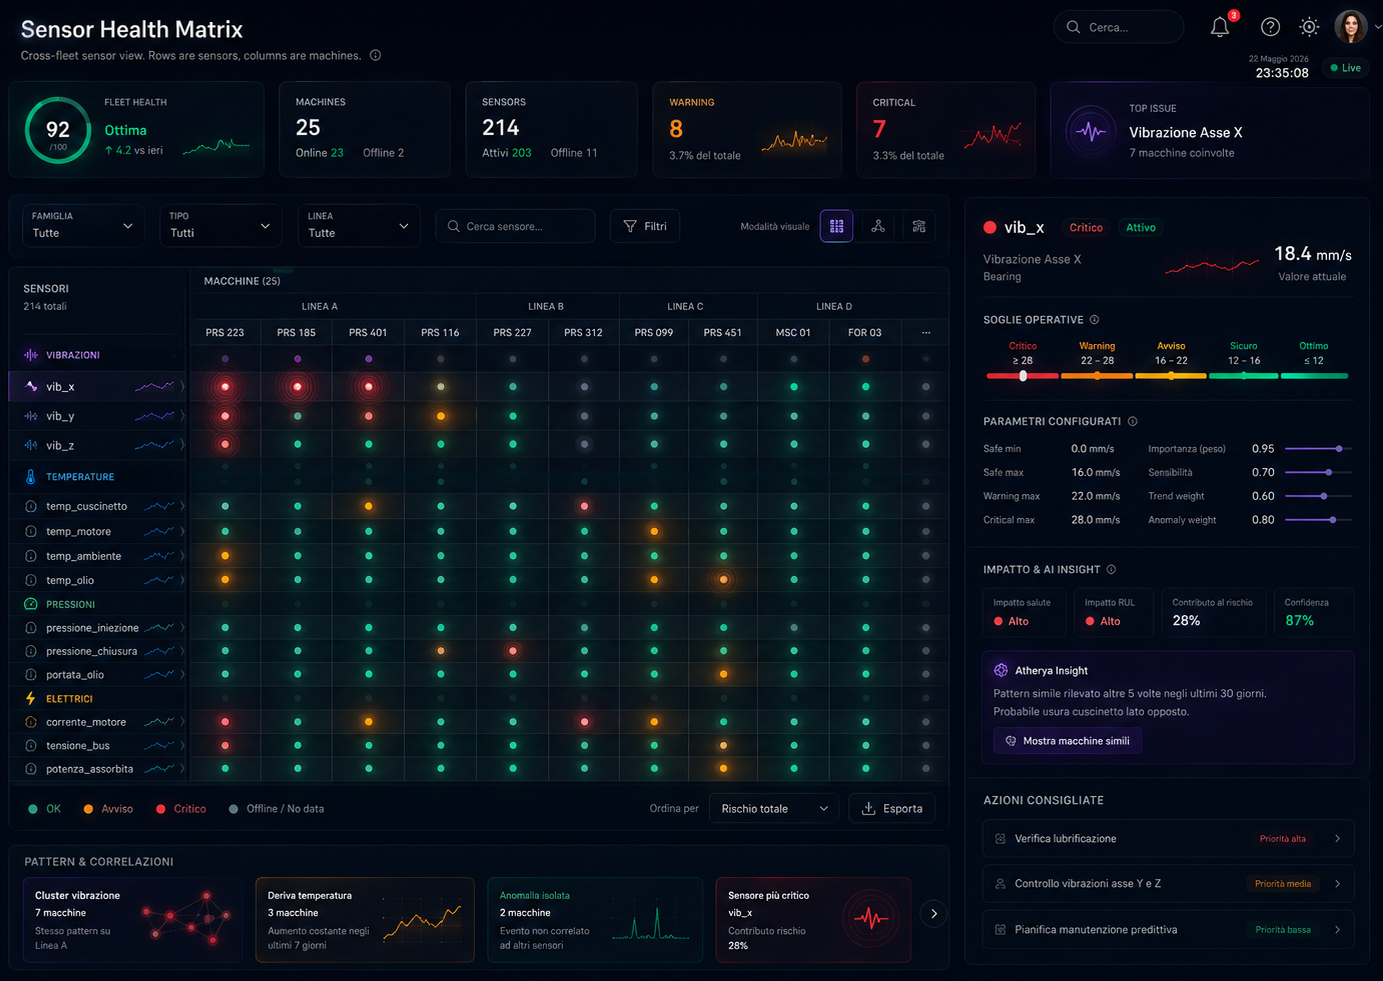The image size is (1383, 981).
Task: Select the temp_olio sensor row
Action: (98, 580)
